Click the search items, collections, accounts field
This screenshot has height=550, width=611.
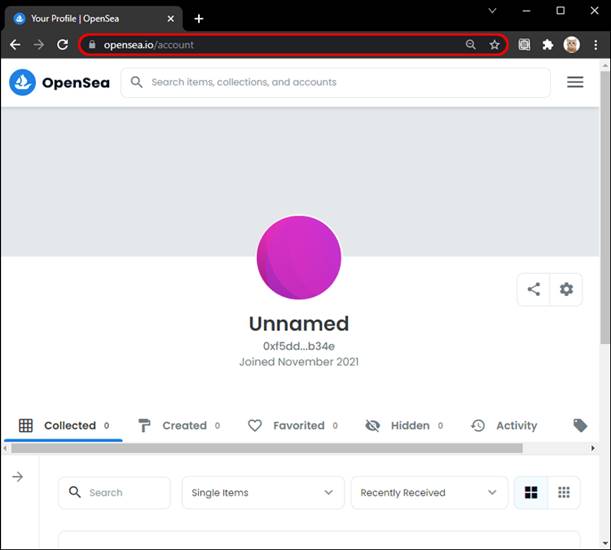[x=340, y=83]
